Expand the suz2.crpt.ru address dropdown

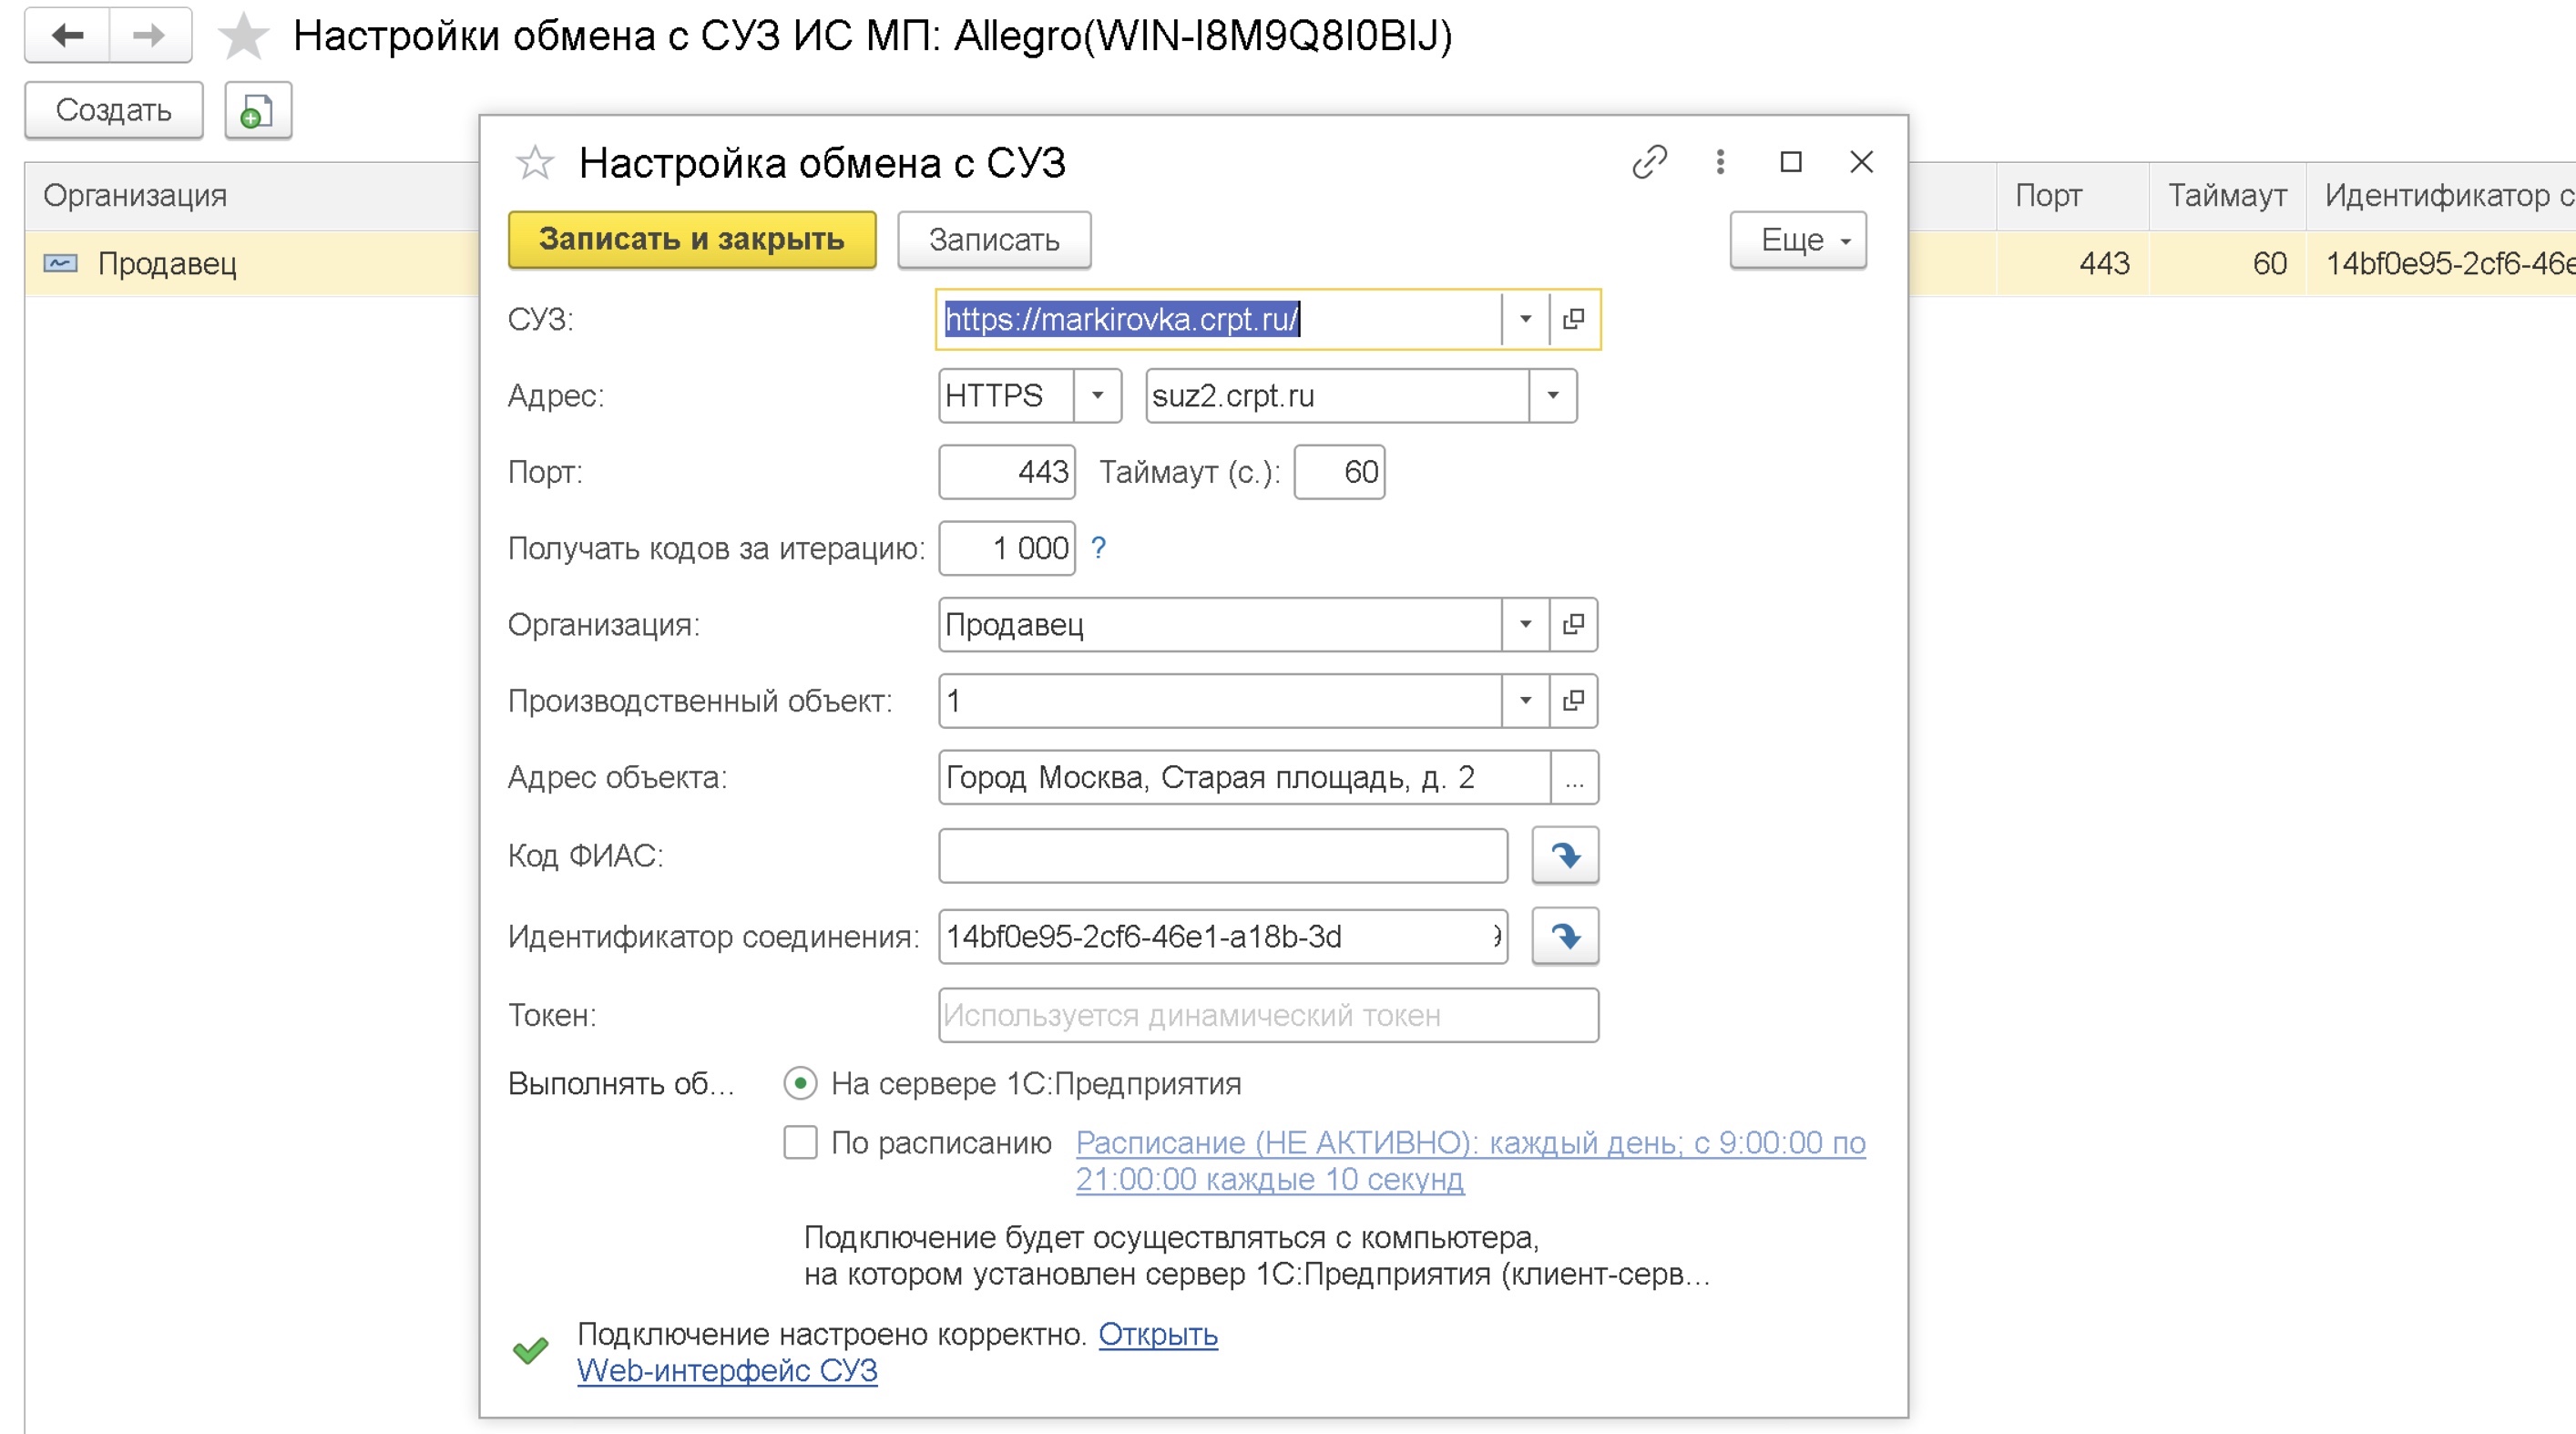tap(1552, 395)
